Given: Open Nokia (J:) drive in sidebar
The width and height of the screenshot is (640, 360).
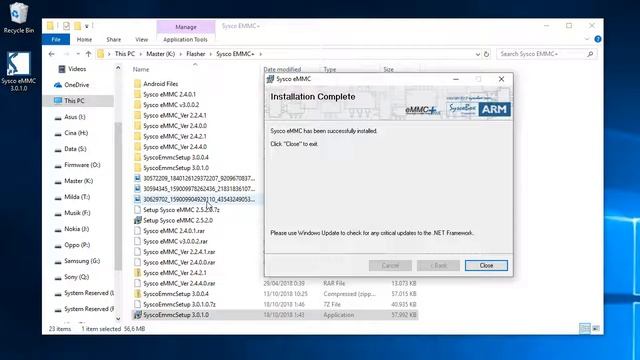Looking at the screenshot, I should (x=76, y=229).
